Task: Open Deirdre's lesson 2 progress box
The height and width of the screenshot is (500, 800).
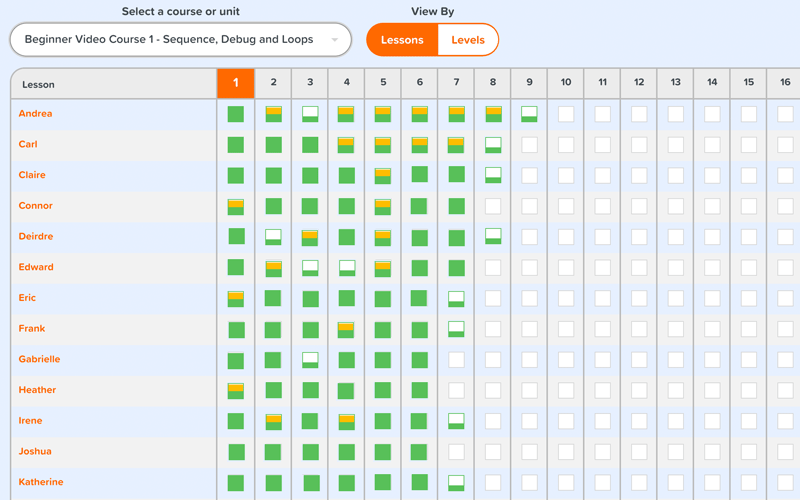Action: 273,237
